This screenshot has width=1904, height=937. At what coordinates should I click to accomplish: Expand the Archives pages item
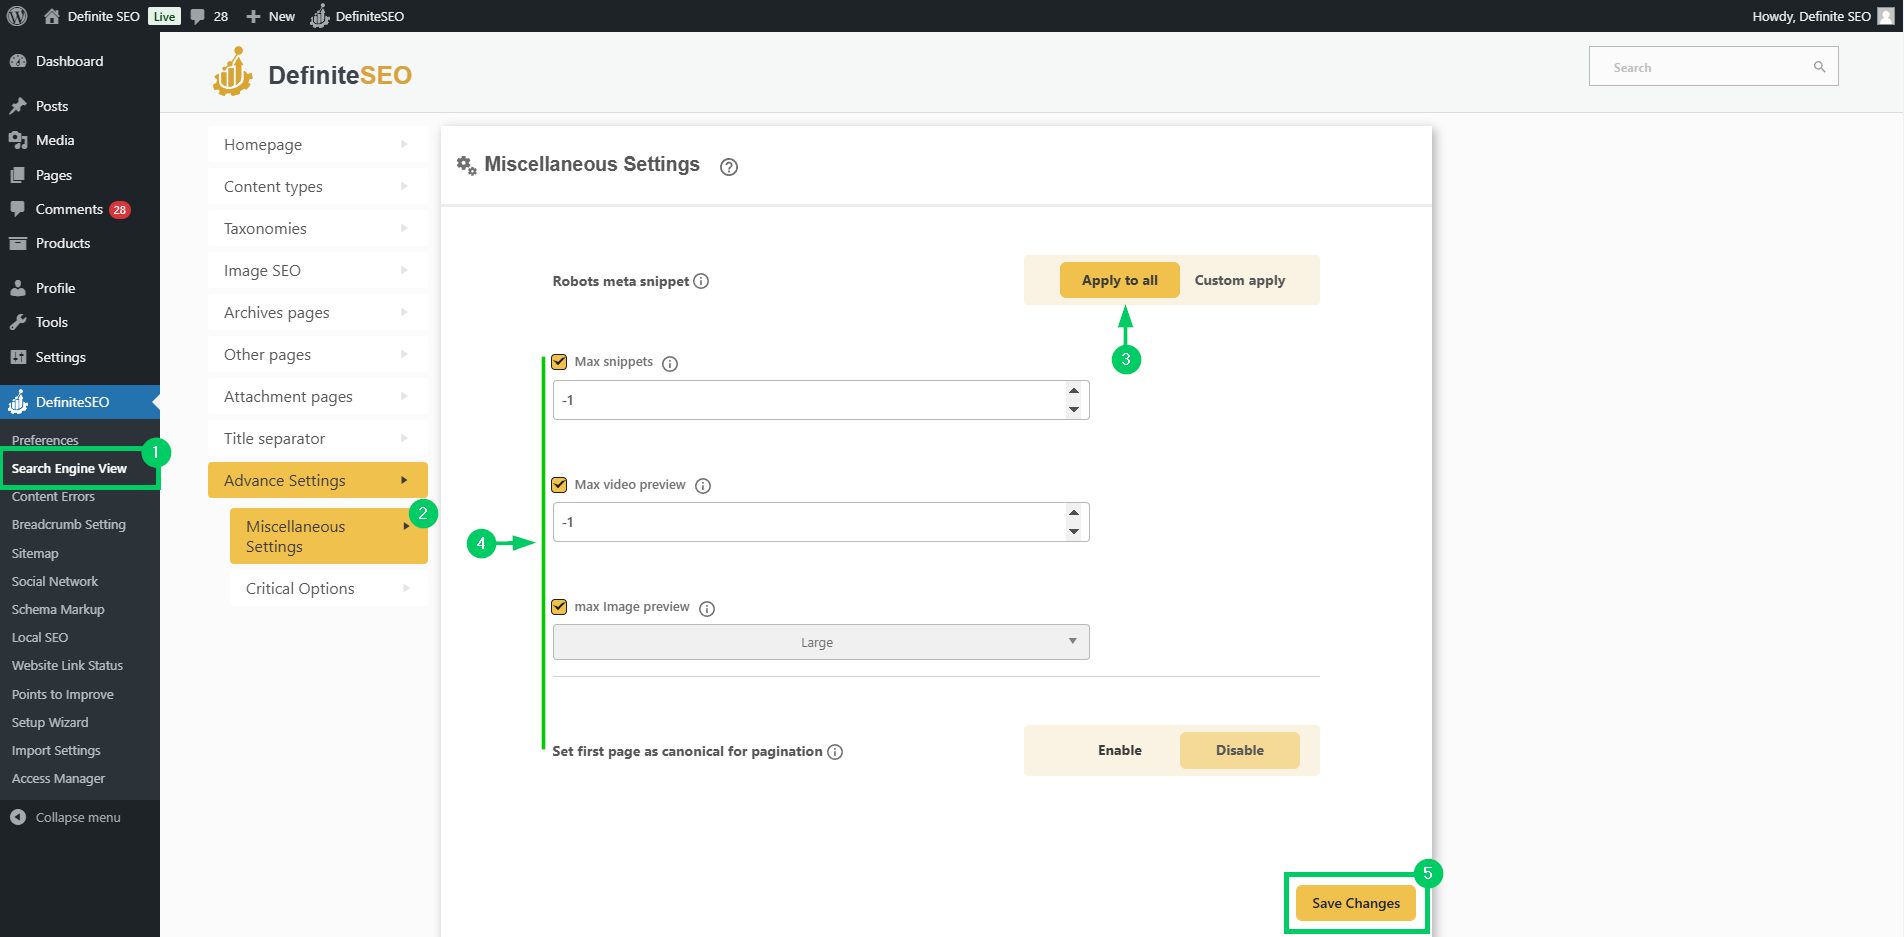tap(318, 312)
